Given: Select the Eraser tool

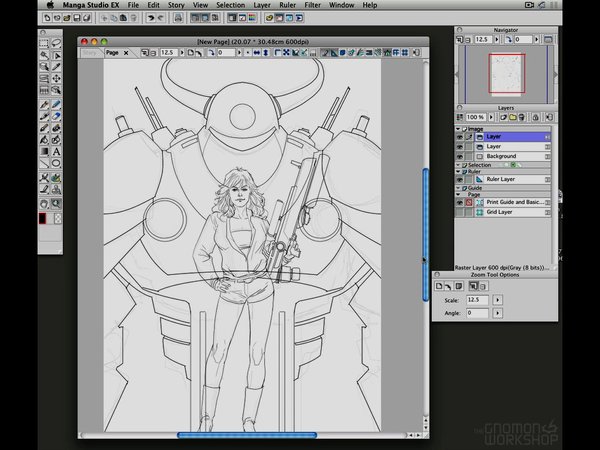Looking at the screenshot, I should coord(56,116).
